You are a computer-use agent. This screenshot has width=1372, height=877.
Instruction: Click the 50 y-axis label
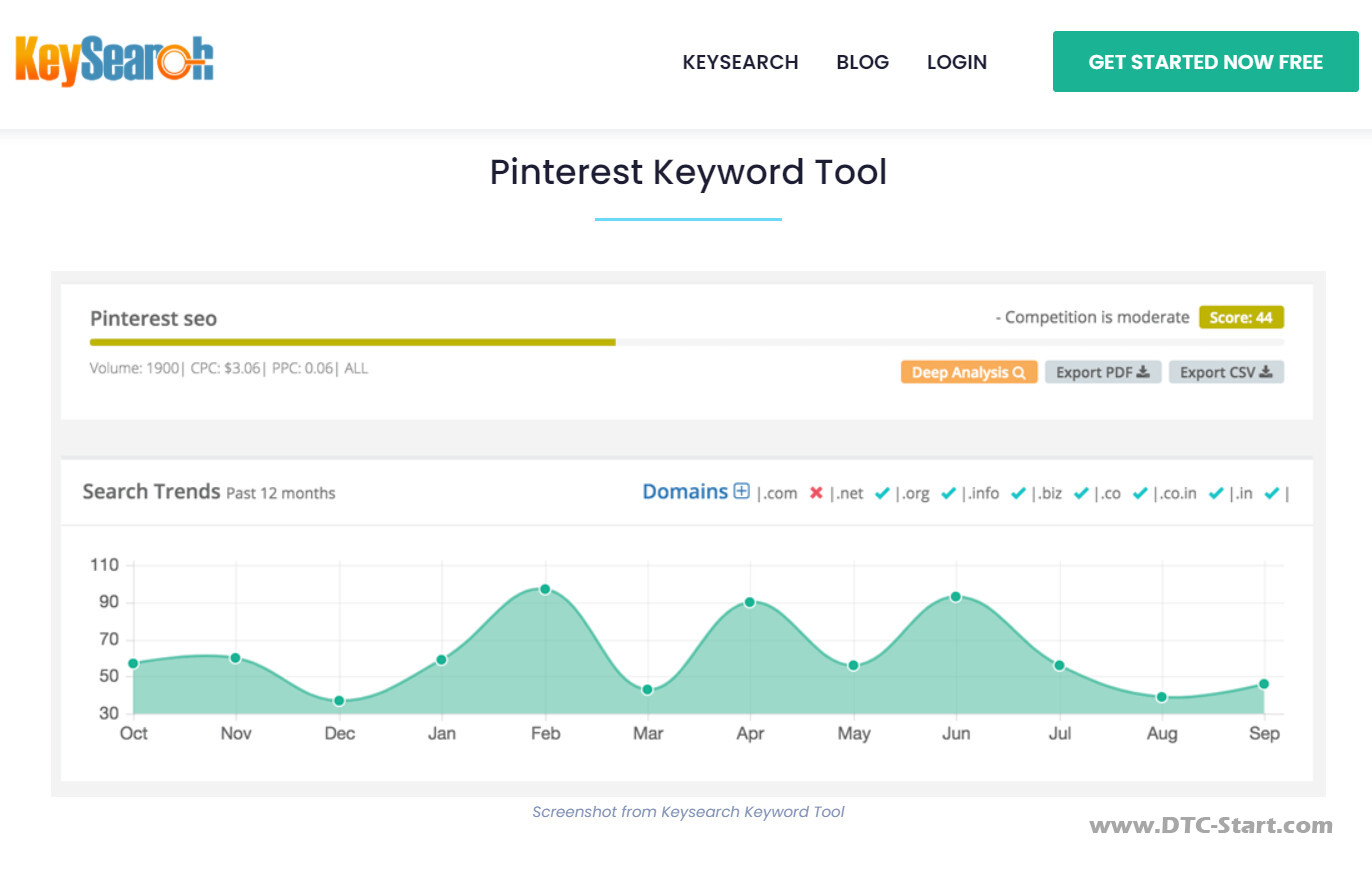(108, 676)
